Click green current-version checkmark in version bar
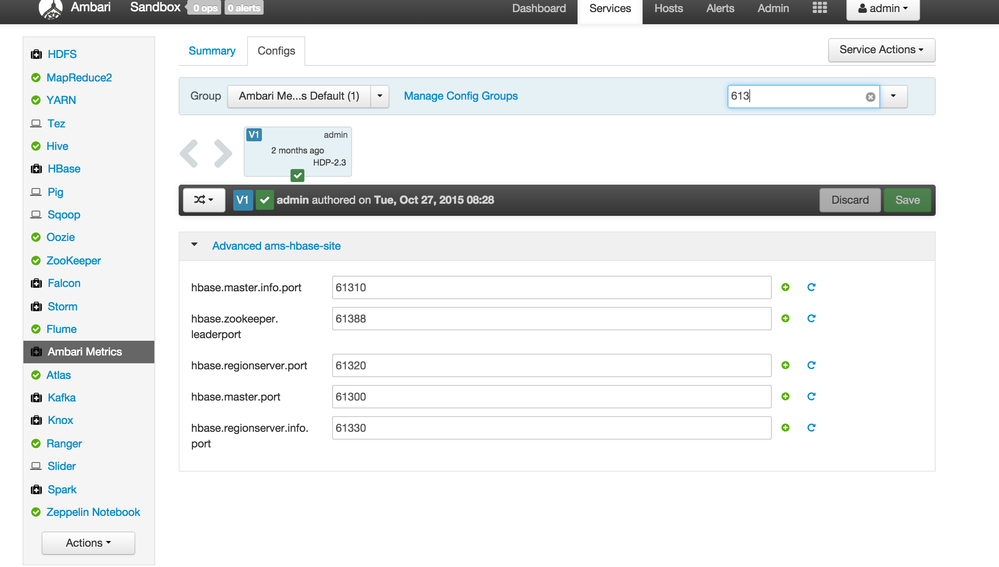The height and width of the screenshot is (567, 999). pos(264,200)
